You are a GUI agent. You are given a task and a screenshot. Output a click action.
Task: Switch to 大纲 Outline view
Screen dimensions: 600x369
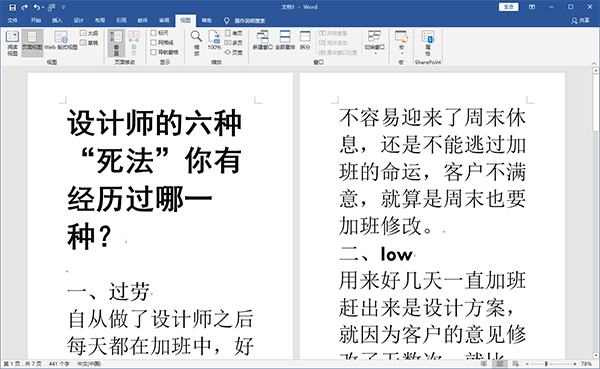(x=89, y=33)
